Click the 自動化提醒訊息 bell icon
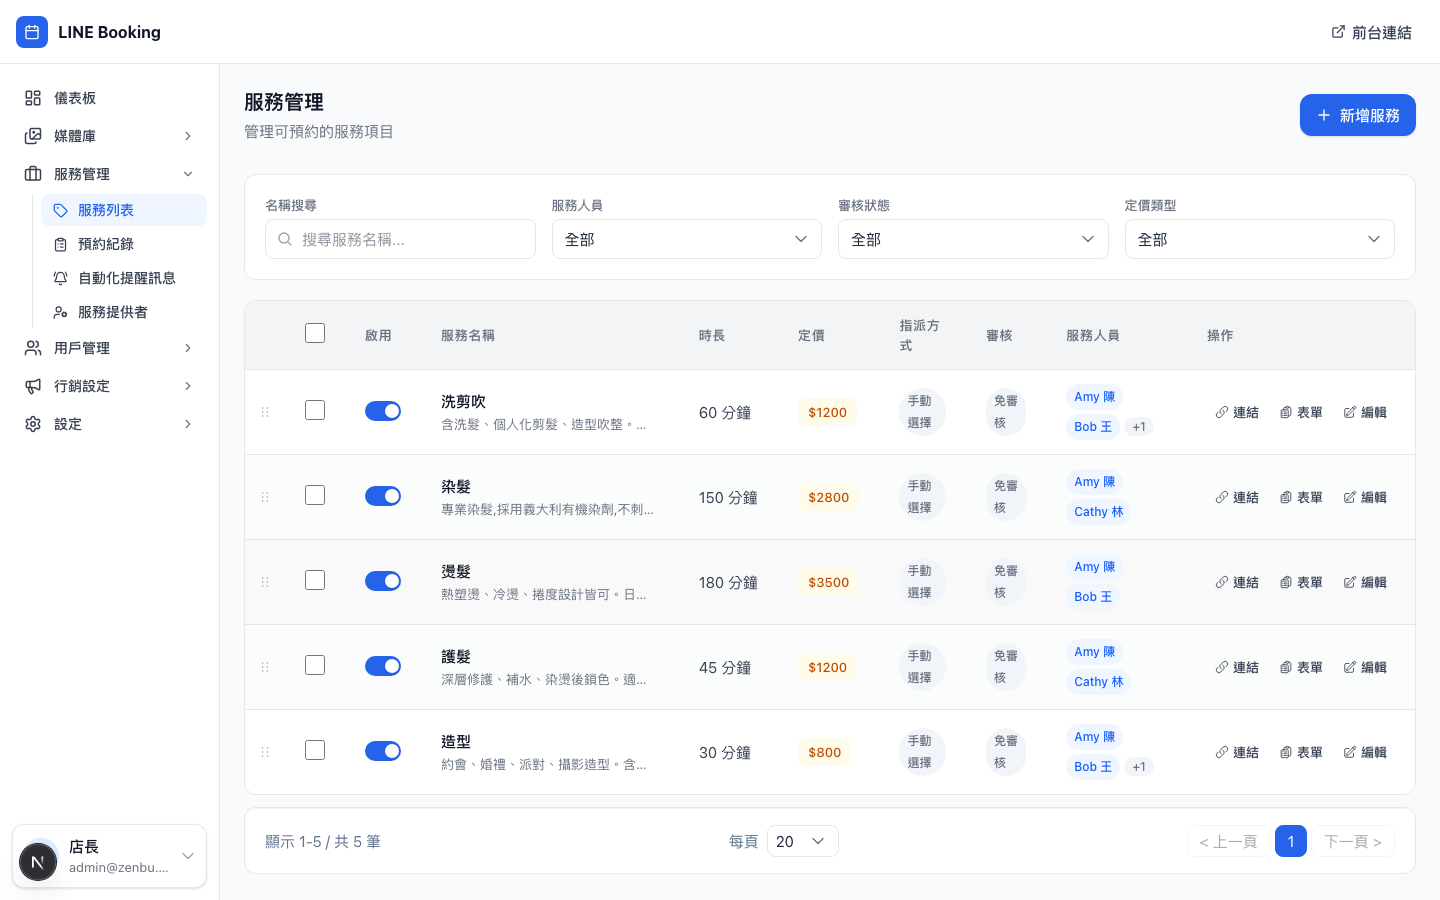This screenshot has height=900, width=1440. (x=61, y=278)
